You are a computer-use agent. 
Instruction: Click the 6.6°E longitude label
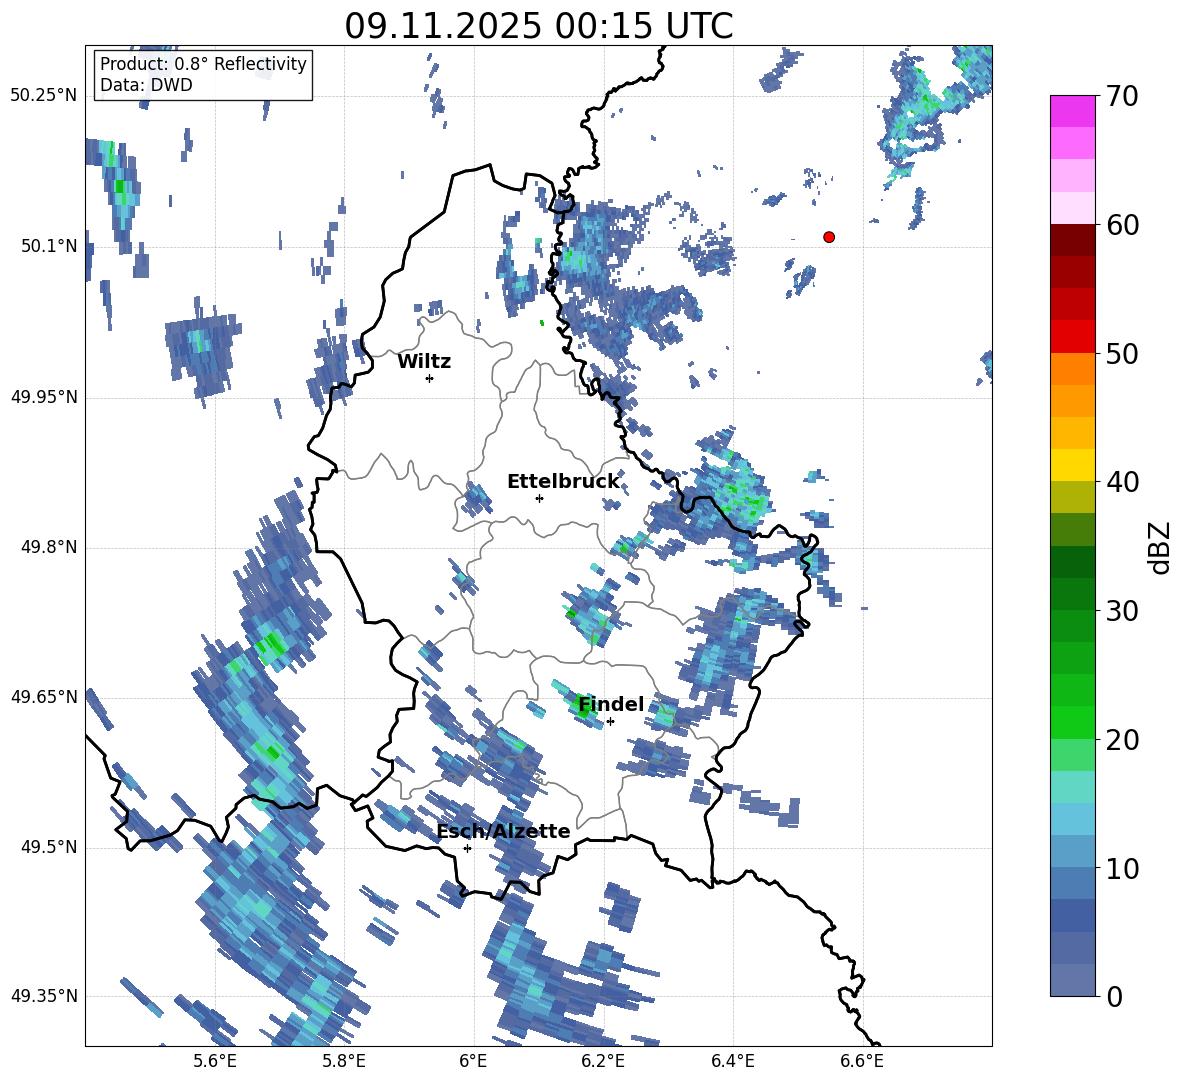click(862, 1061)
